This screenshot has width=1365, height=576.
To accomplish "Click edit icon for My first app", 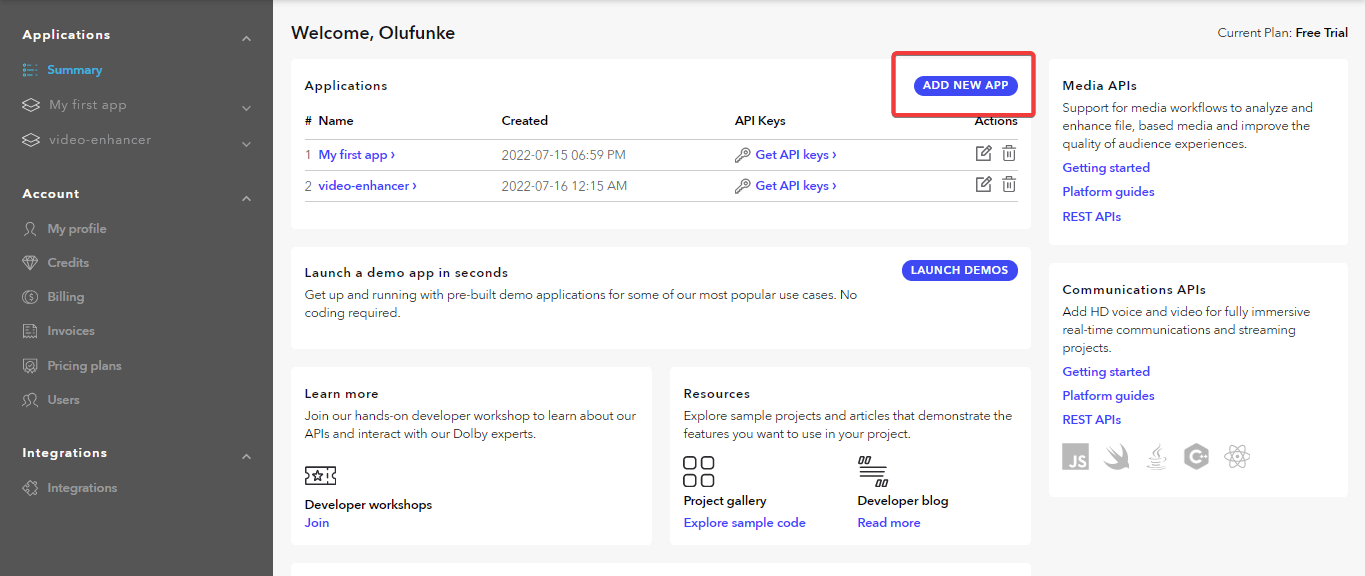I will pos(983,154).
